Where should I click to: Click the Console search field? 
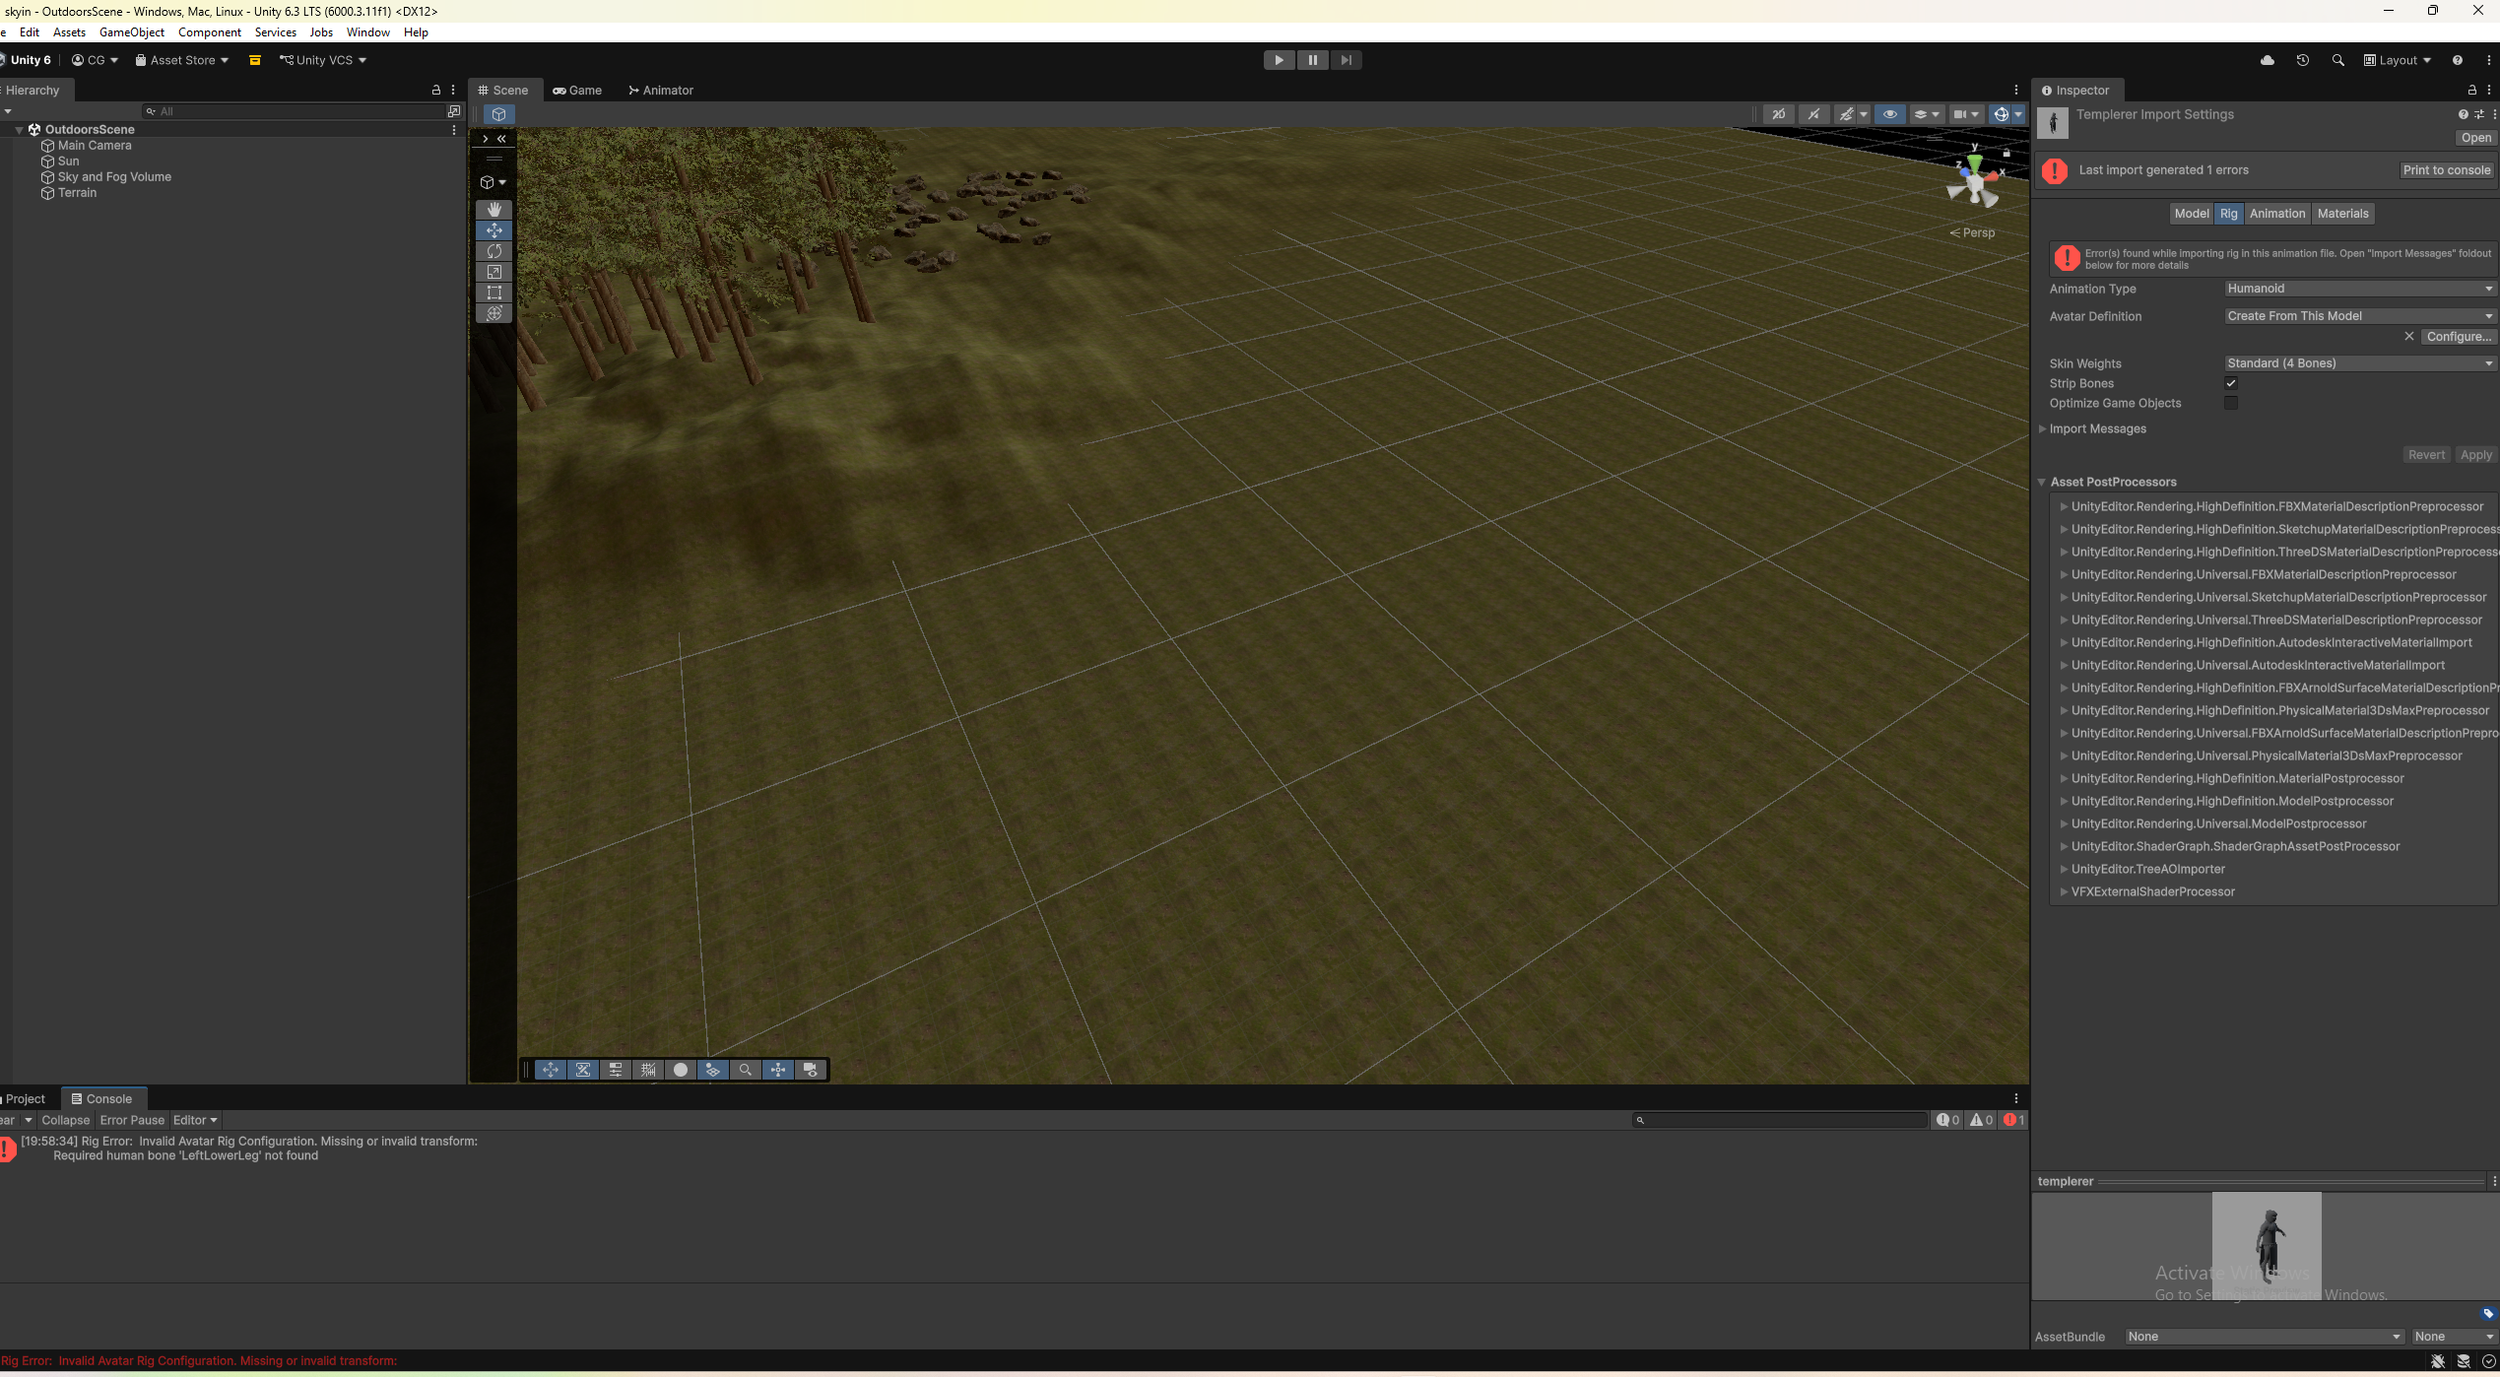point(1779,1120)
